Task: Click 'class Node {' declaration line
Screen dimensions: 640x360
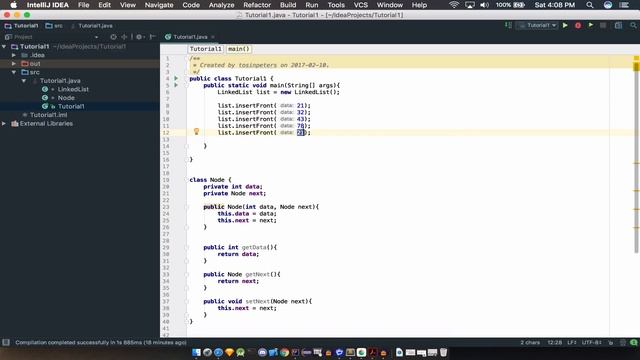Action: [210, 180]
